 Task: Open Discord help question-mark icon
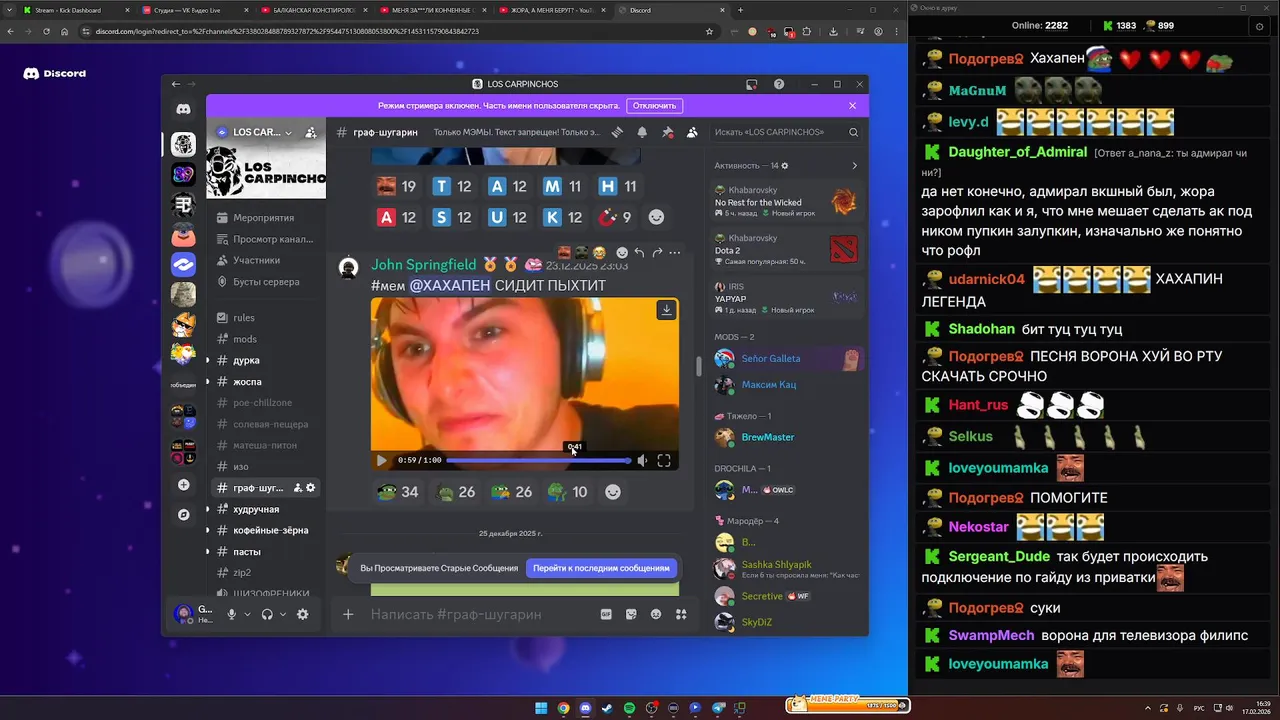point(779,84)
